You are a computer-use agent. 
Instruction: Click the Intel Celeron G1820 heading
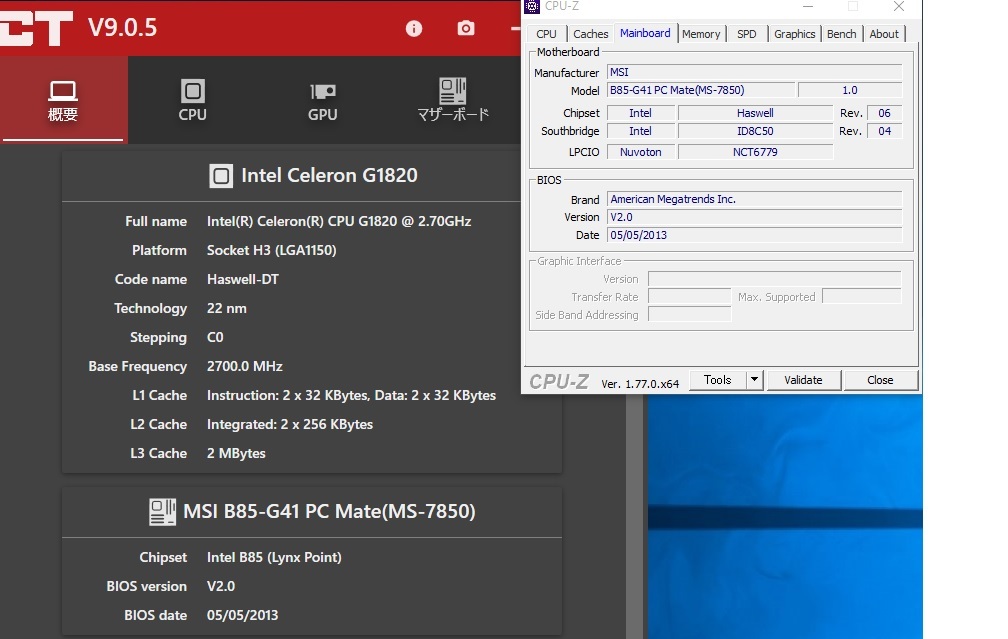329,176
